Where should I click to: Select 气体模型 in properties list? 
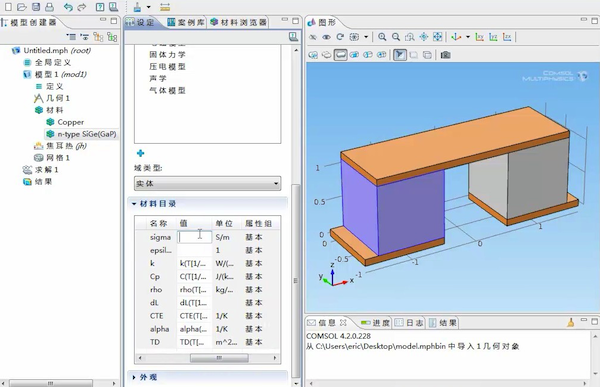[x=167, y=91]
